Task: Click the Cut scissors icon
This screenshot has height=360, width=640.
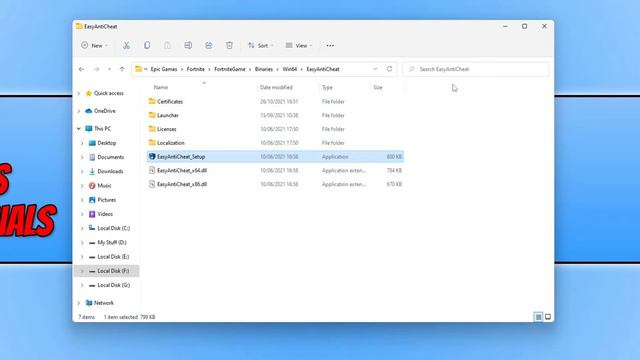Action: (127, 45)
